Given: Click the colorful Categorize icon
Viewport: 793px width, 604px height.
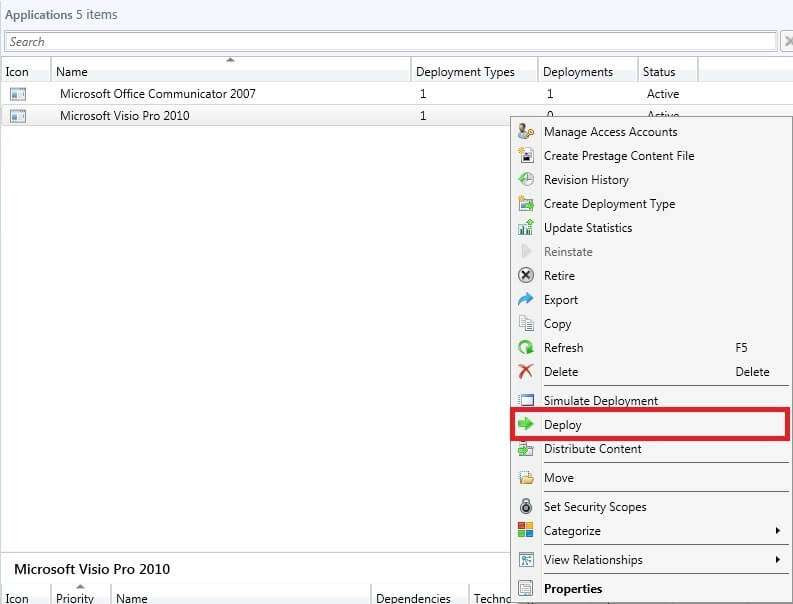Looking at the screenshot, I should click(525, 530).
